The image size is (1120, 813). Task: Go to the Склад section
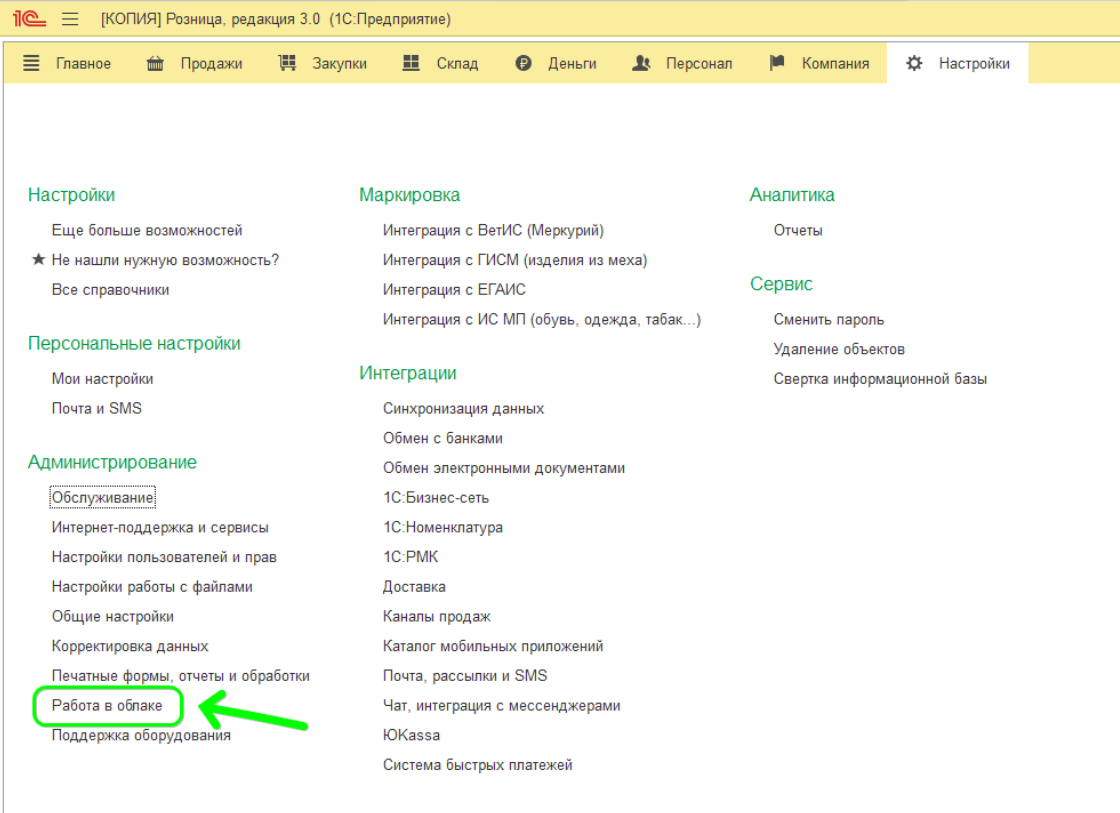tap(457, 64)
